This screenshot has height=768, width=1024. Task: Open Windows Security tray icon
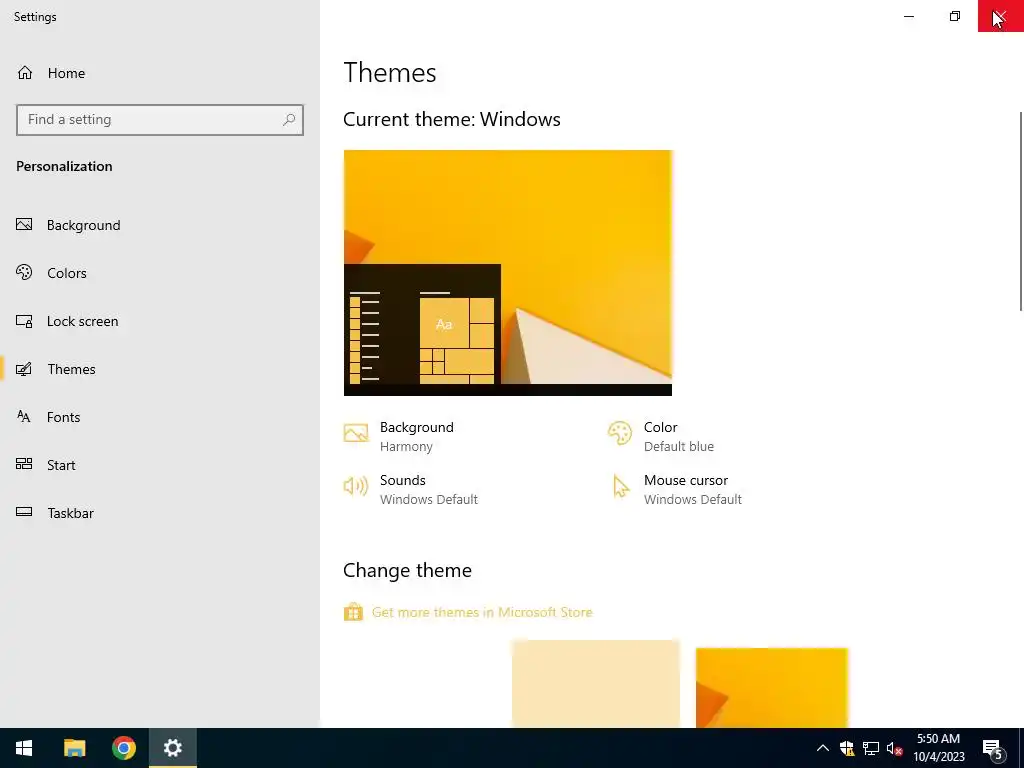[x=847, y=748]
